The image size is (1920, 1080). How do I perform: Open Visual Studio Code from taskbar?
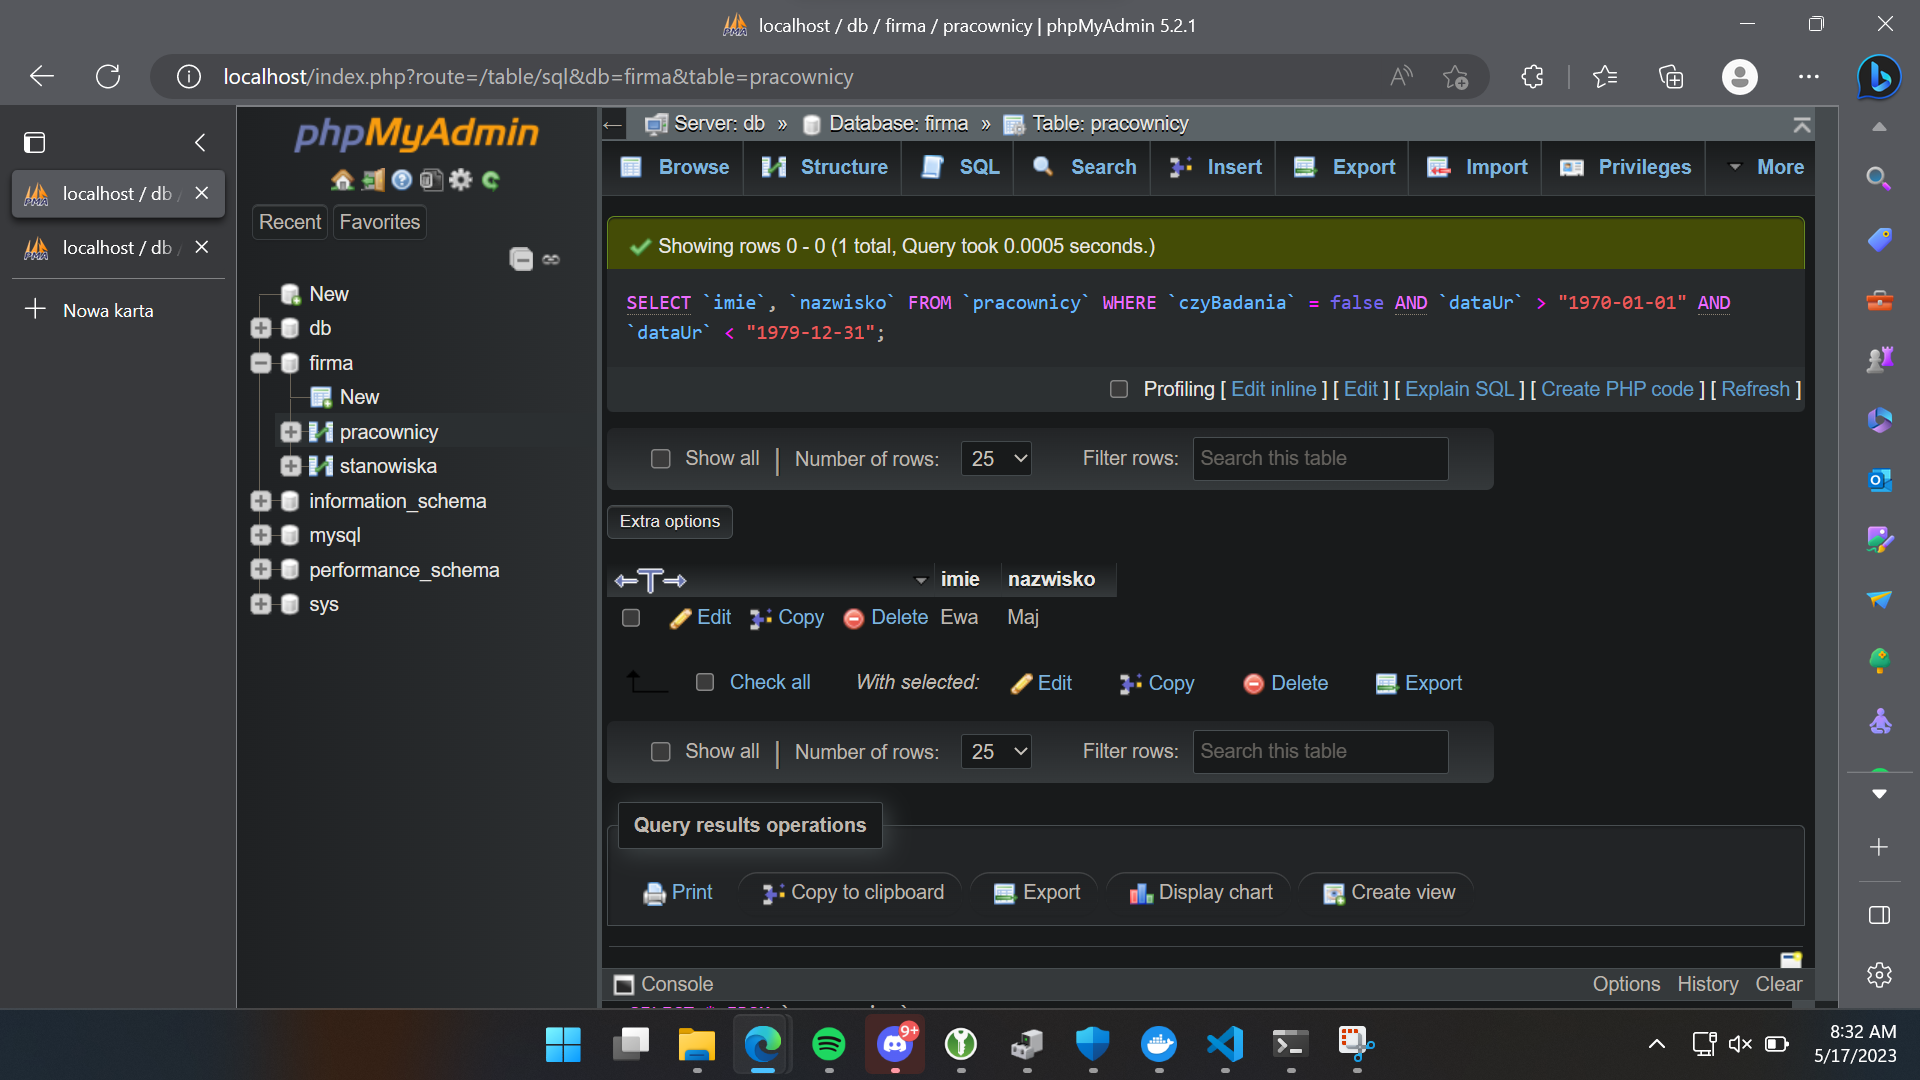tap(1225, 1045)
